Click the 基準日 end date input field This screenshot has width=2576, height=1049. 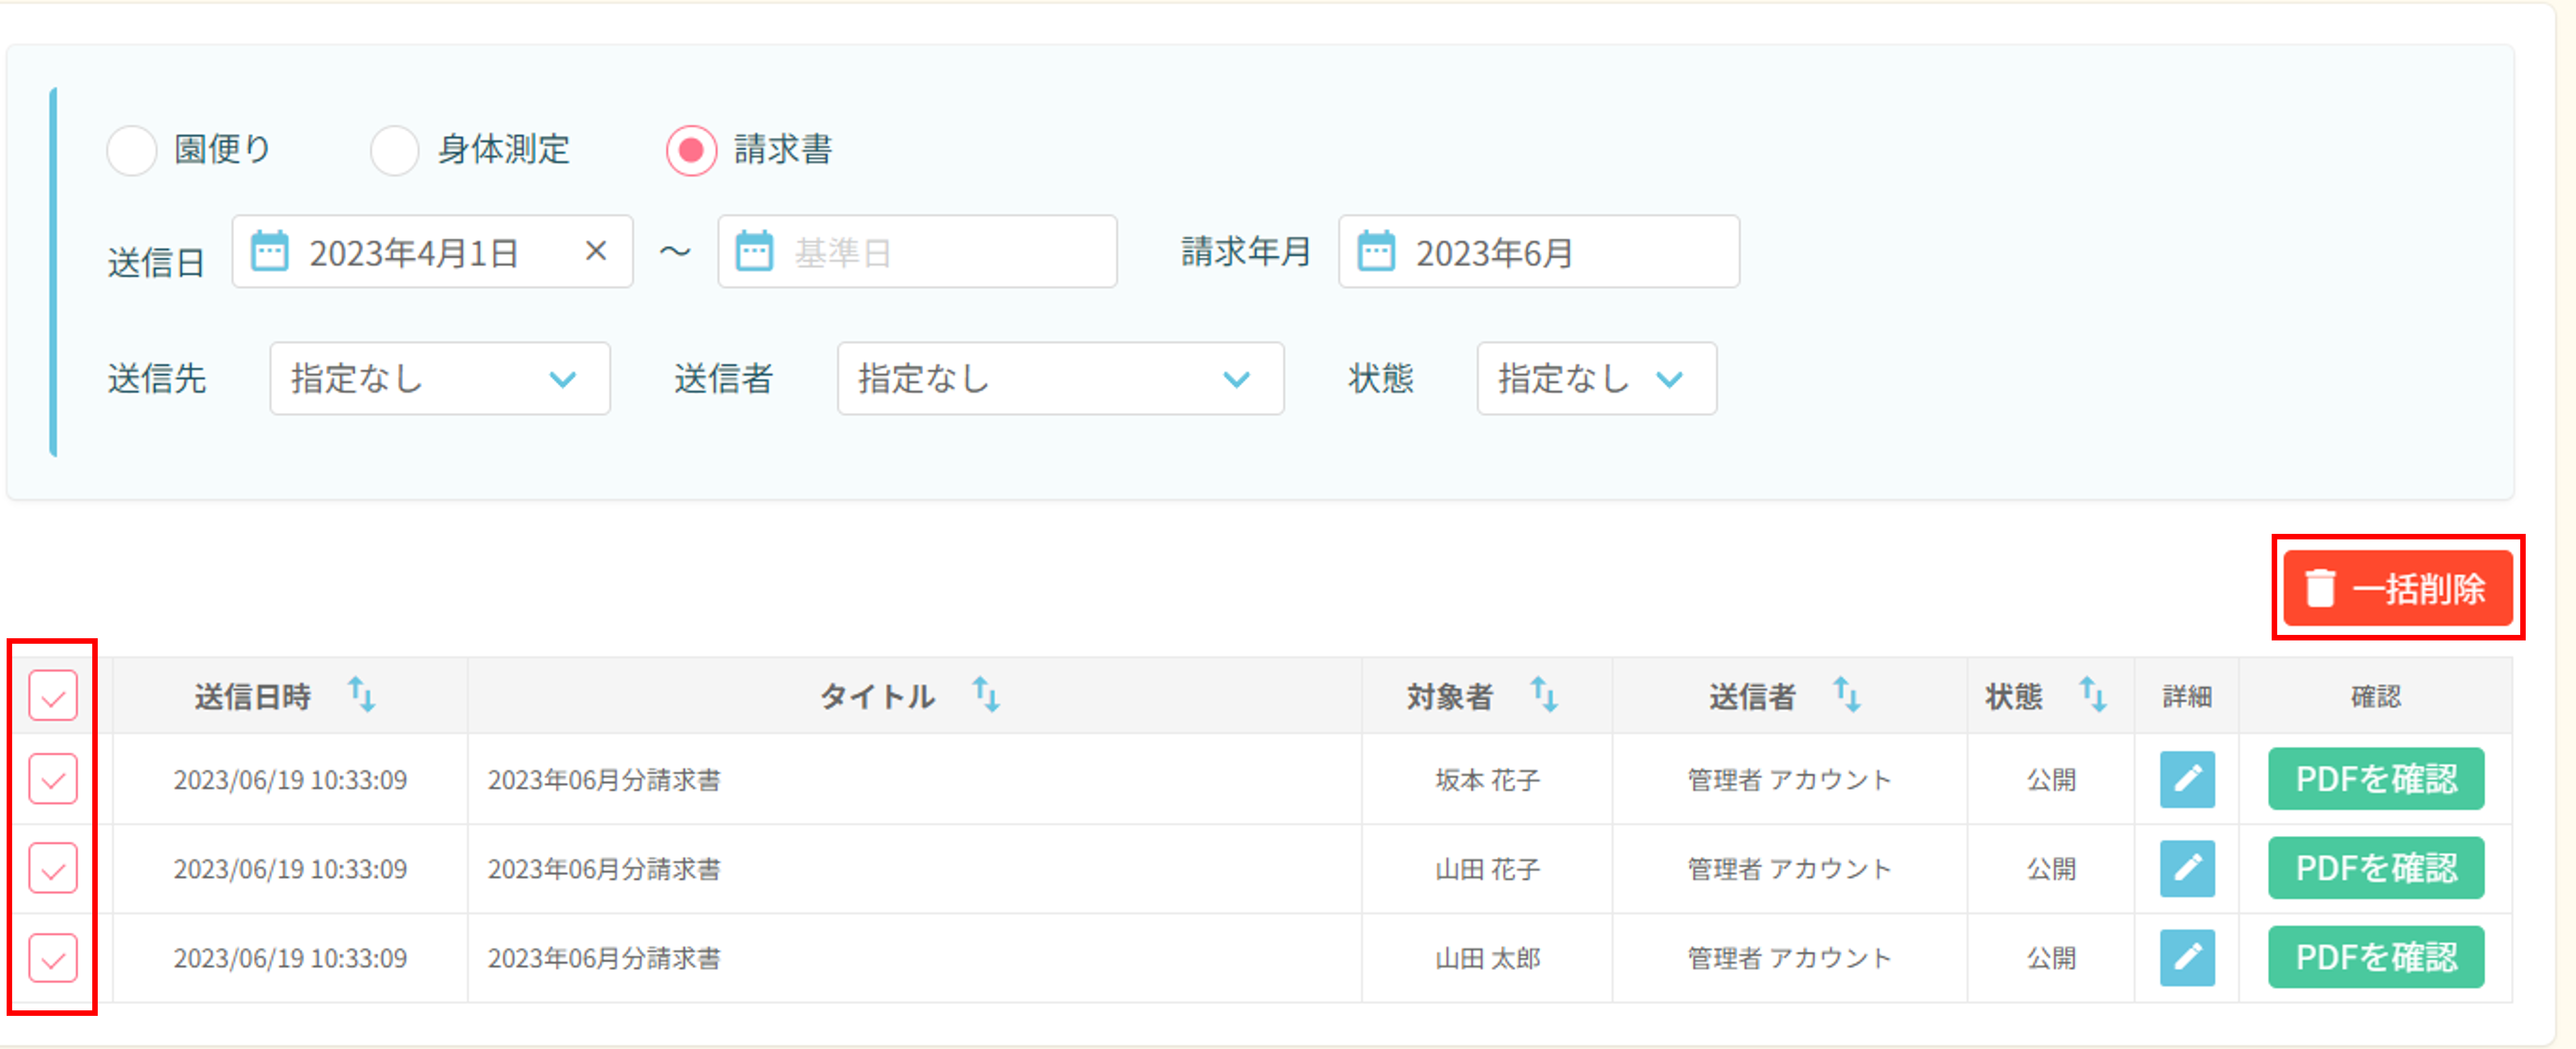(x=917, y=252)
